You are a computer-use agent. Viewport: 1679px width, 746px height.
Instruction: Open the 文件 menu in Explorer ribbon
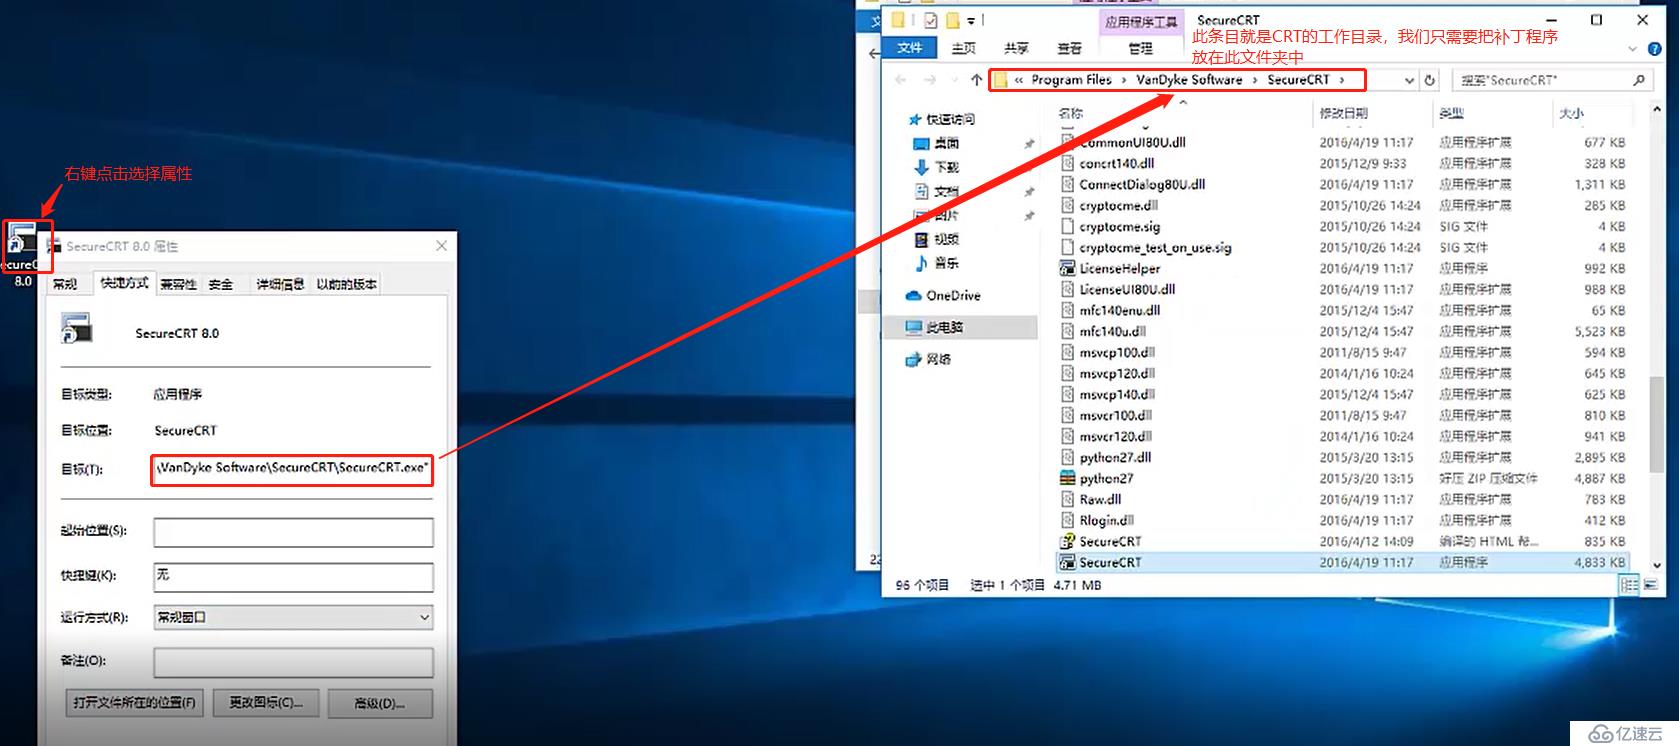(910, 48)
